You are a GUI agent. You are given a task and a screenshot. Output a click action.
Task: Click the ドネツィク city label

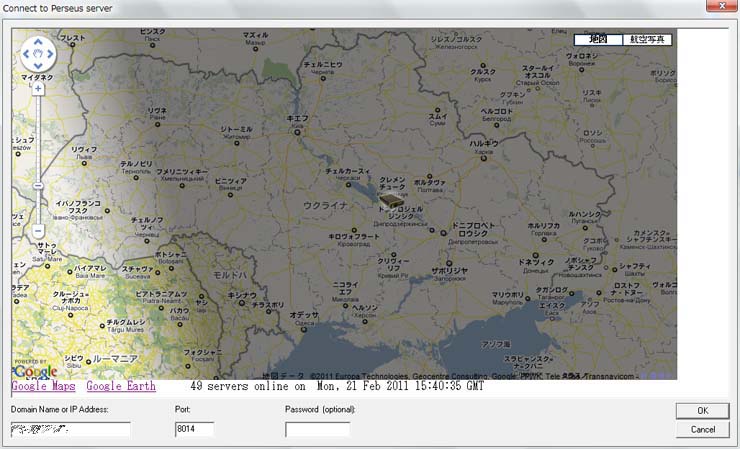click(536, 262)
